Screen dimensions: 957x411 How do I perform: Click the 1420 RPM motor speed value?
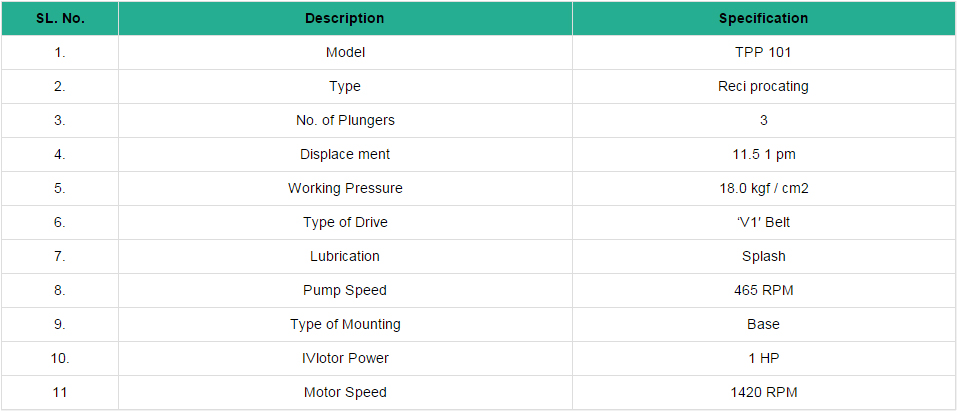763,392
